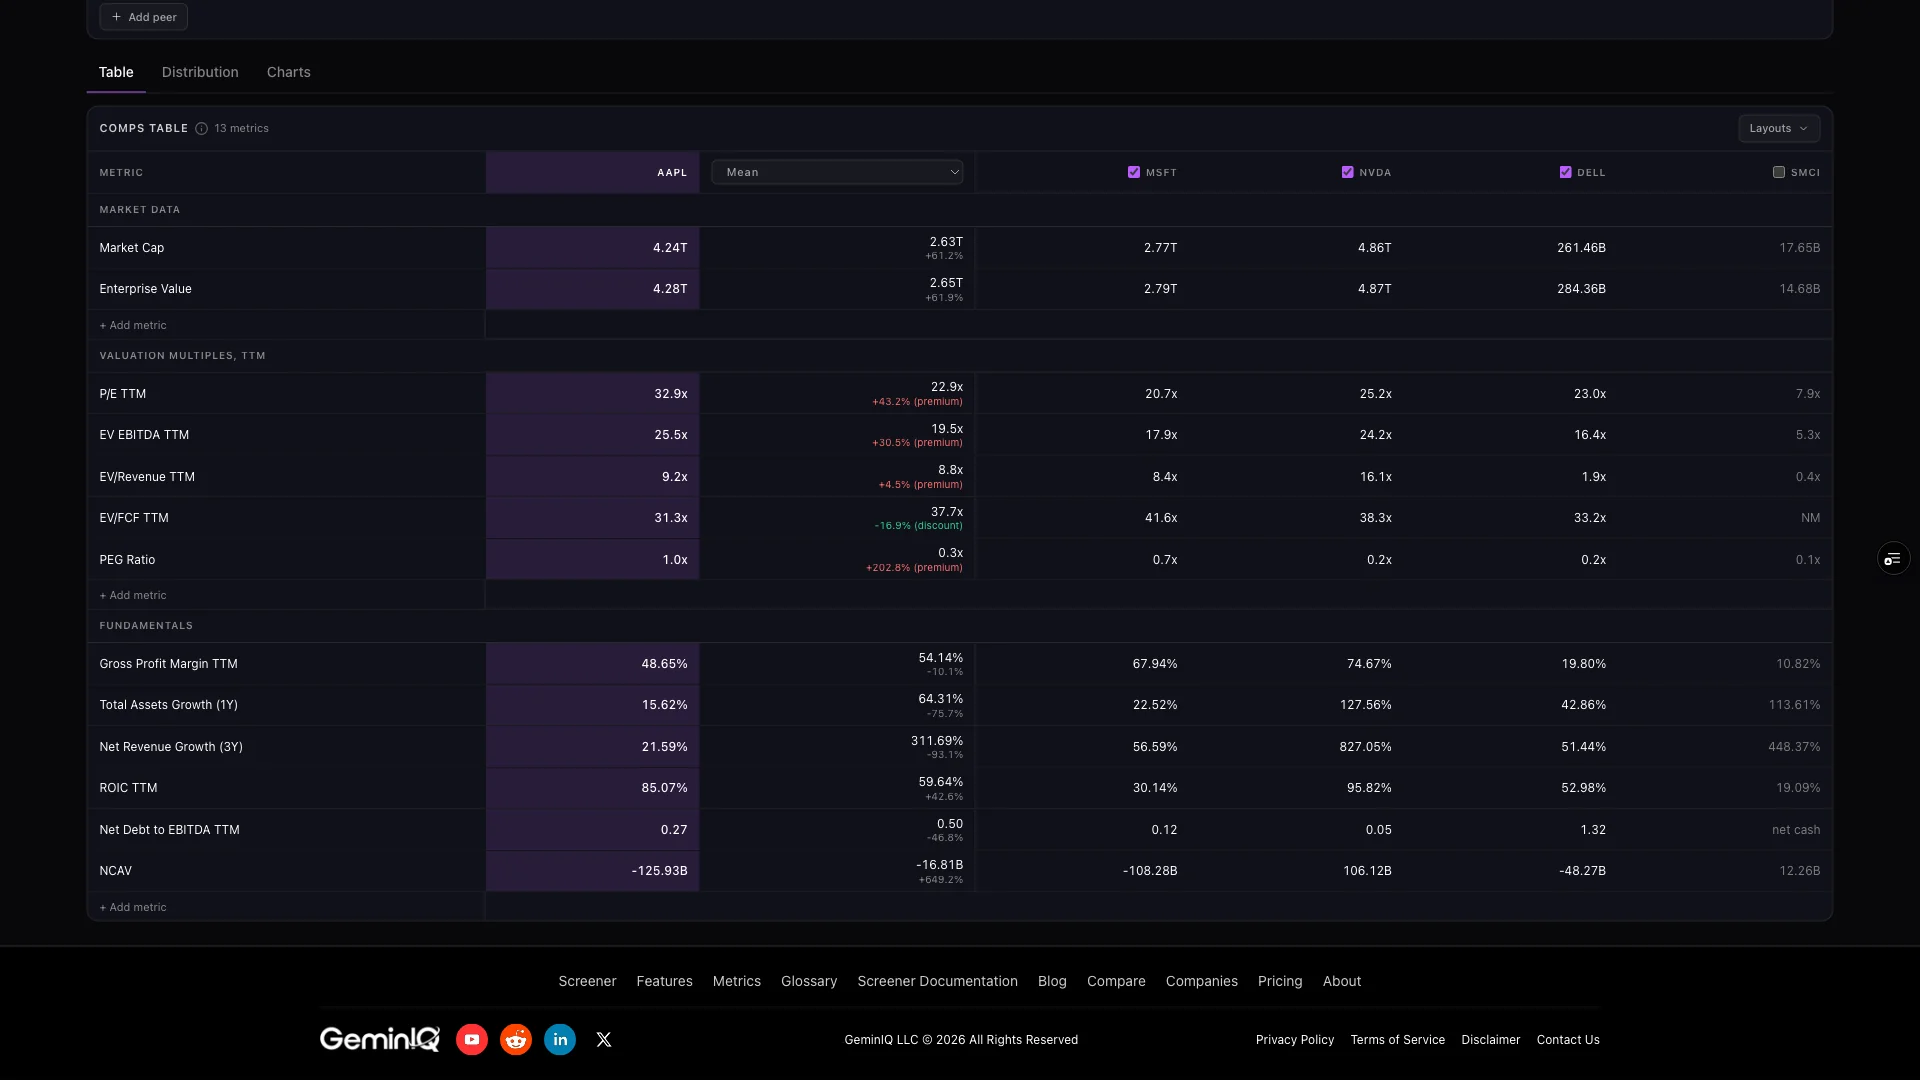The width and height of the screenshot is (1920, 1080).
Task: Click the NCAV metric label
Action: coord(115,871)
